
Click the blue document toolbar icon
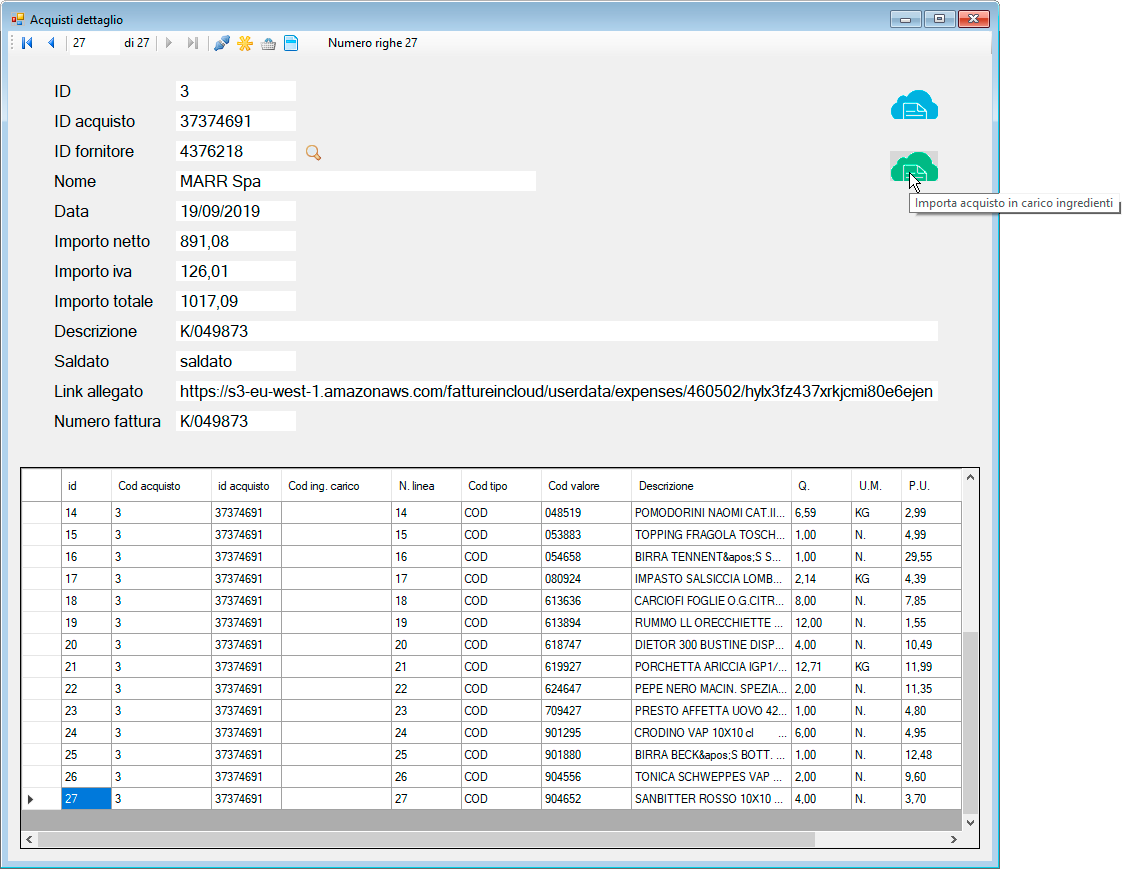click(291, 43)
